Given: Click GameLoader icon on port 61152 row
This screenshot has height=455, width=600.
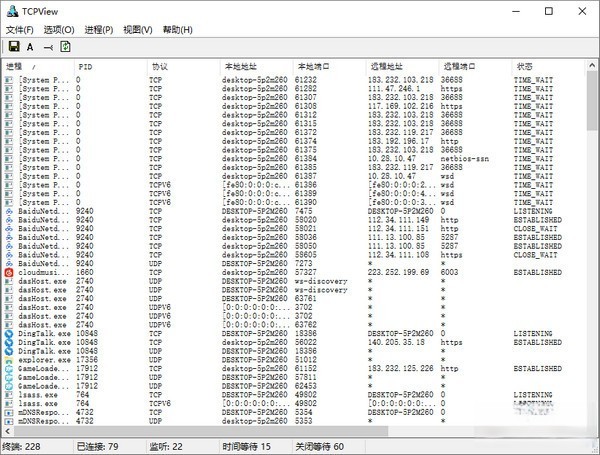Looking at the screenshot, I should (9, 369).
